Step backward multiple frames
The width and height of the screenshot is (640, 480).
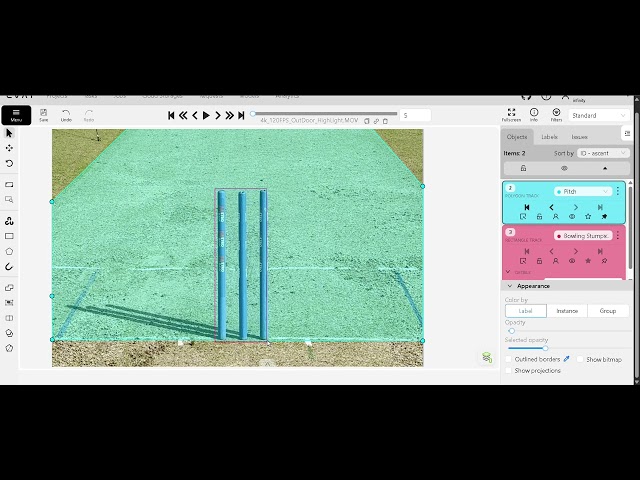(183, 116)
